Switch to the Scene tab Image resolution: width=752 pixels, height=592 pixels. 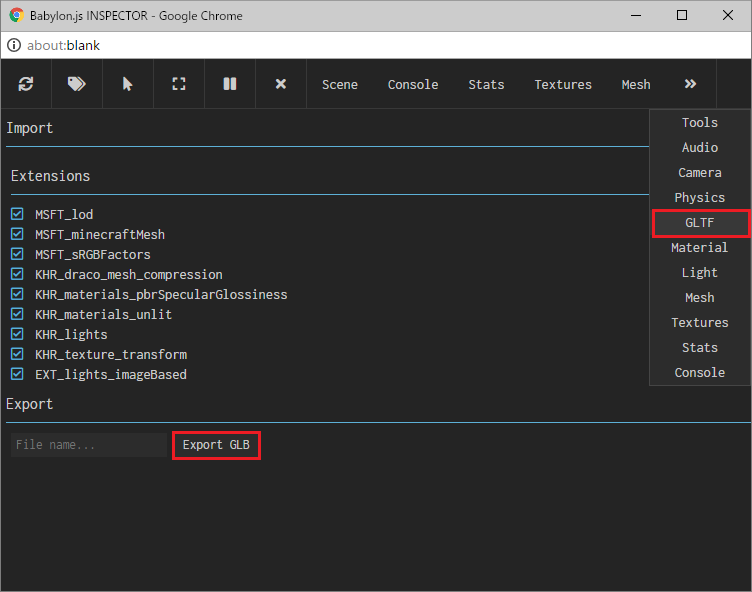(x=340, y=84)
